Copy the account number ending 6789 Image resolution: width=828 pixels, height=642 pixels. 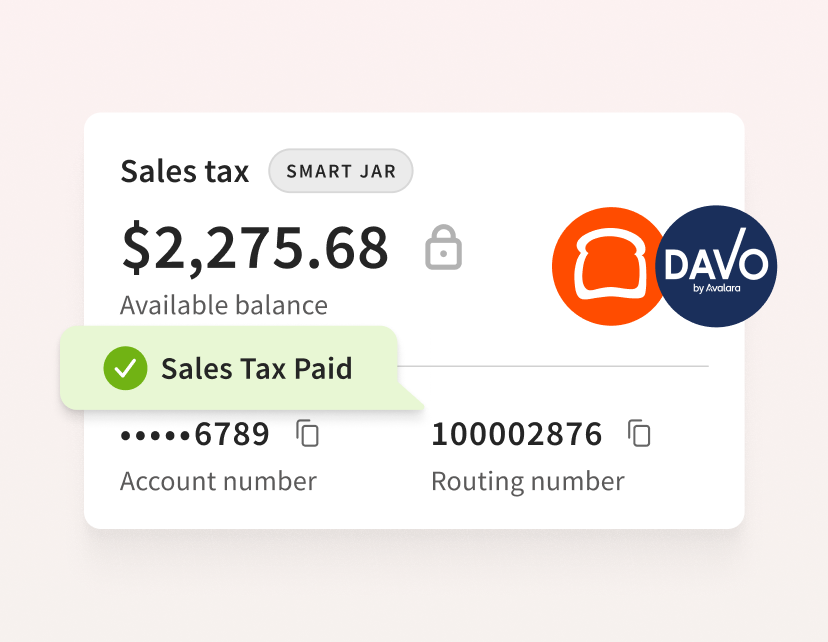(307, 433)
